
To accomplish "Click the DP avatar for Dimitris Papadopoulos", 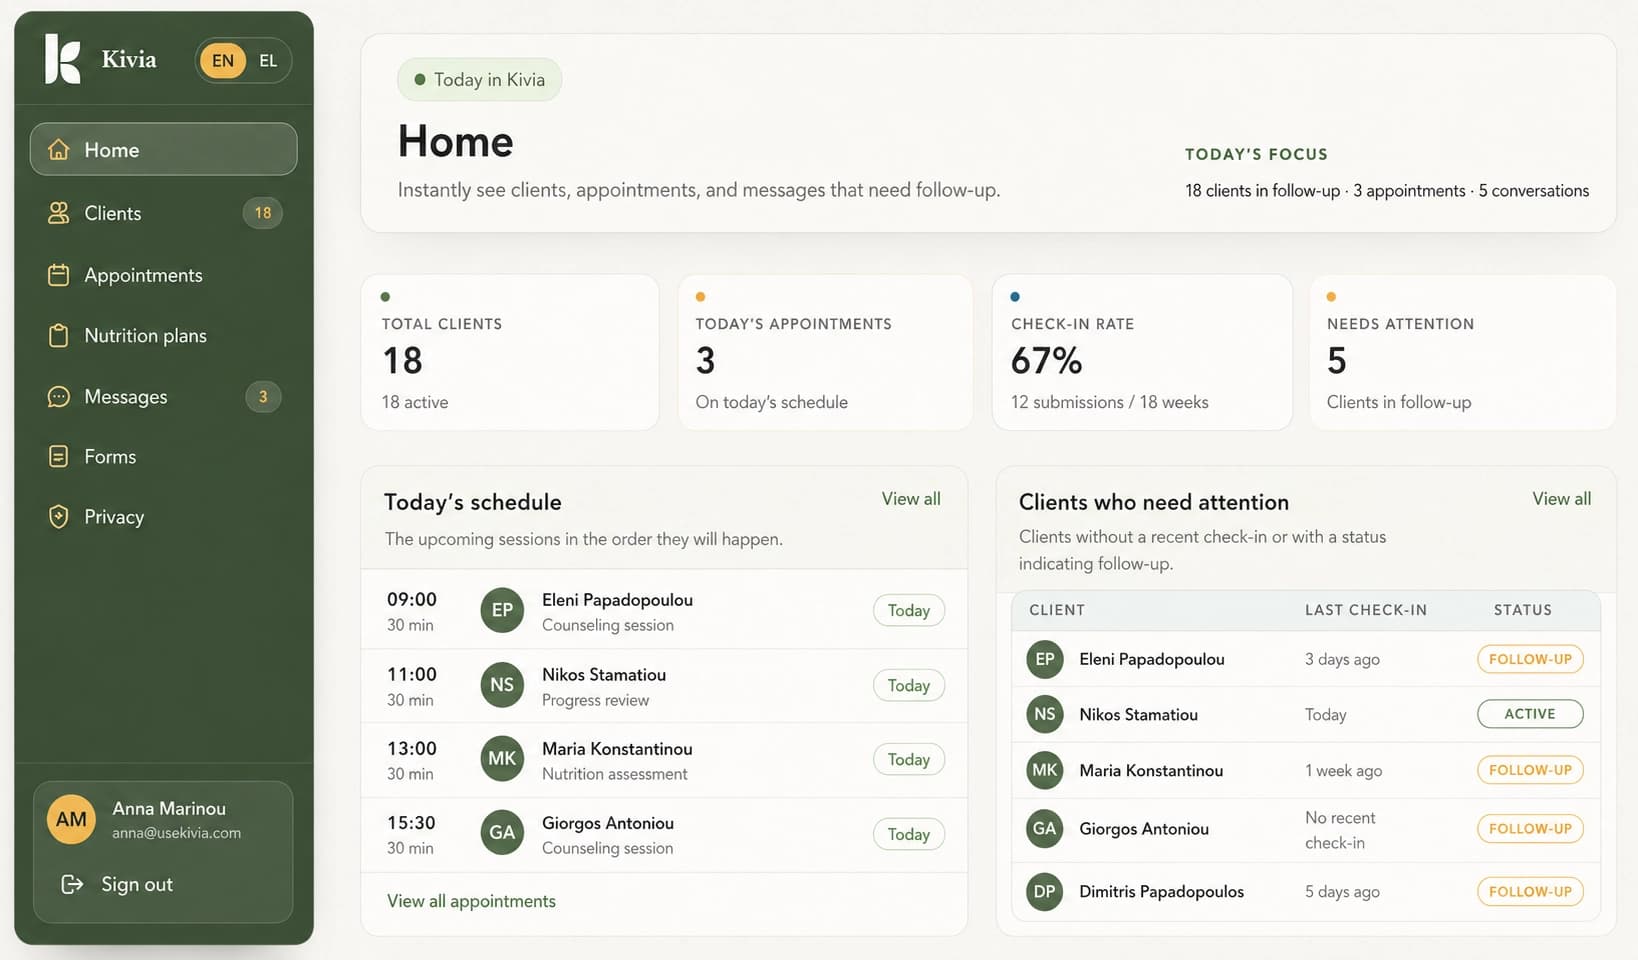I will (x=1045, y=891).
